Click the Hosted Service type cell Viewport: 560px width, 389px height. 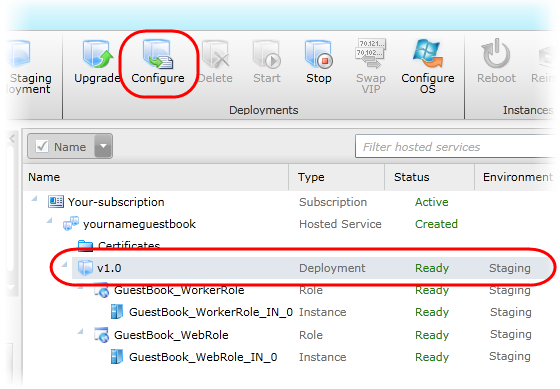click(340, 224)
